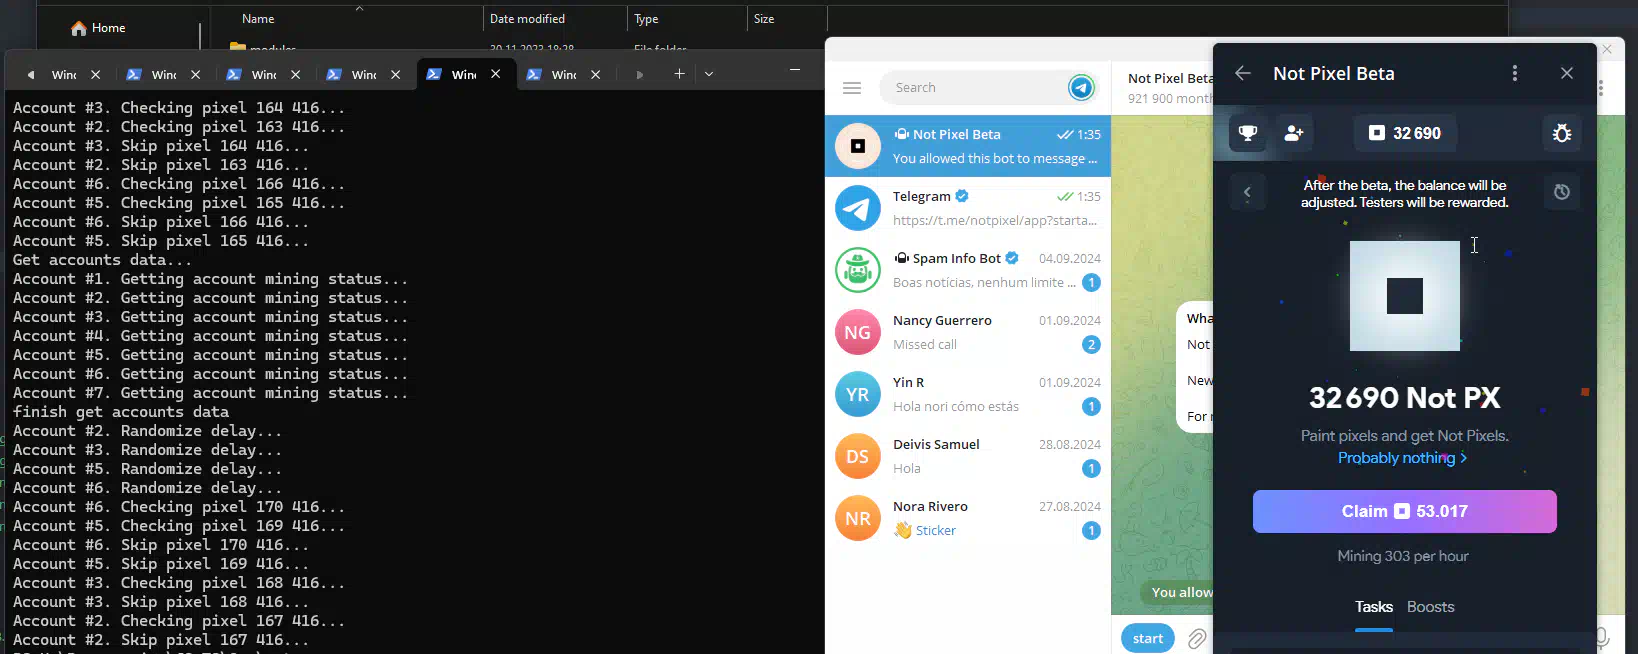Image resolution: width=1638 pixels, height=654 pixels.
Task: Open the Telegram hamburger menu
Action: (852, 88)
